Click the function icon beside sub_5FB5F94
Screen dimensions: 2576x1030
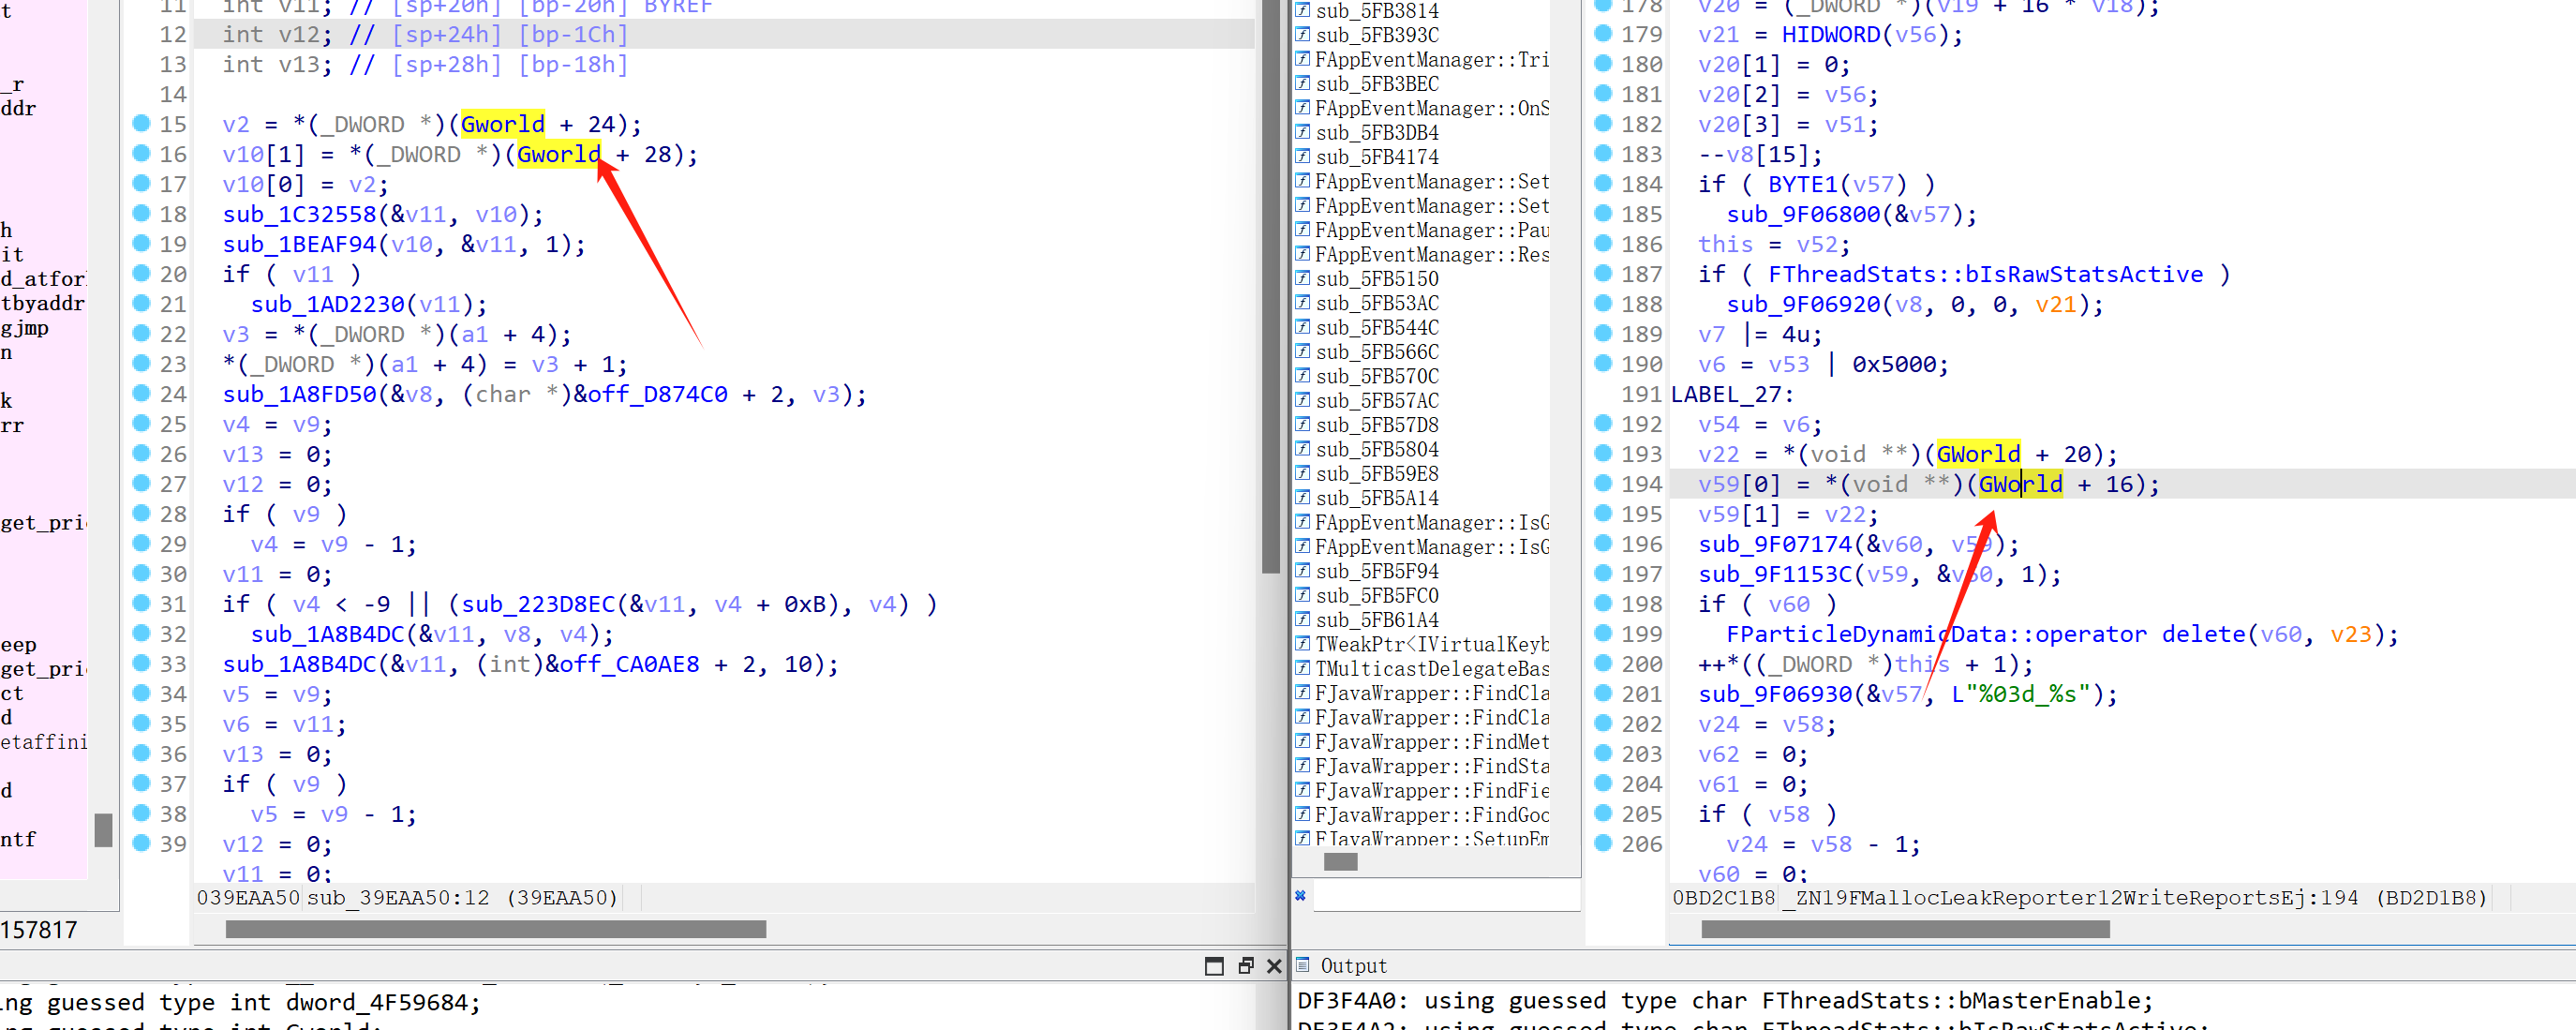point(1303,570)
